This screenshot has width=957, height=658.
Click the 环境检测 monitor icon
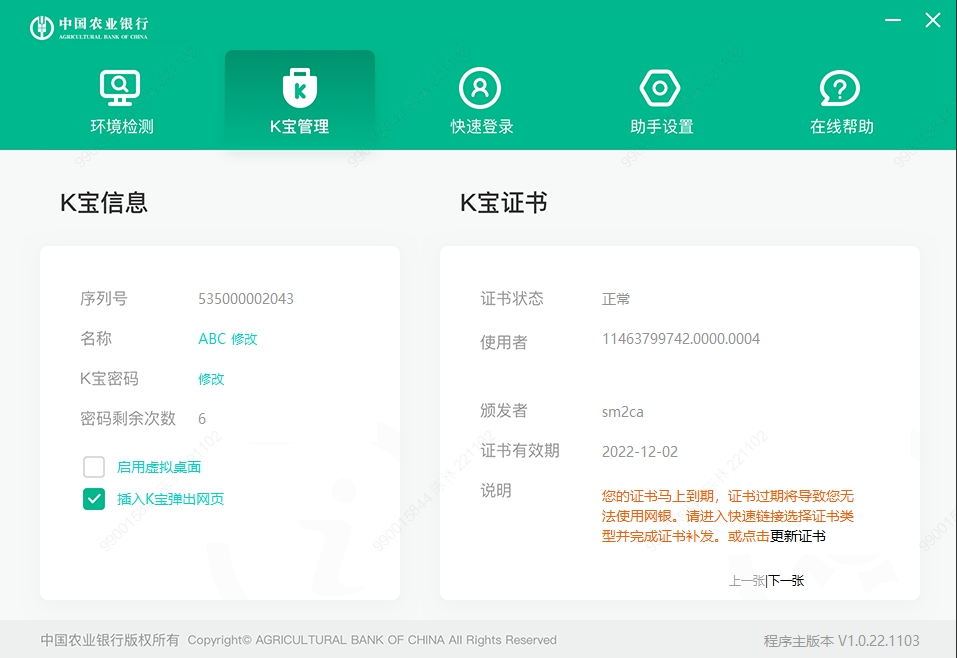tap(120, 88)
